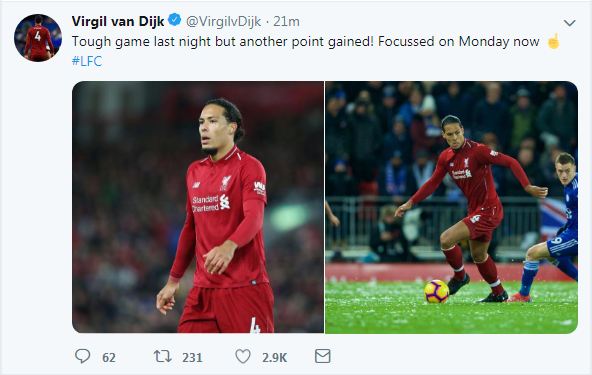
Task: Click the 21m timestamp
Action: [286, 22]
